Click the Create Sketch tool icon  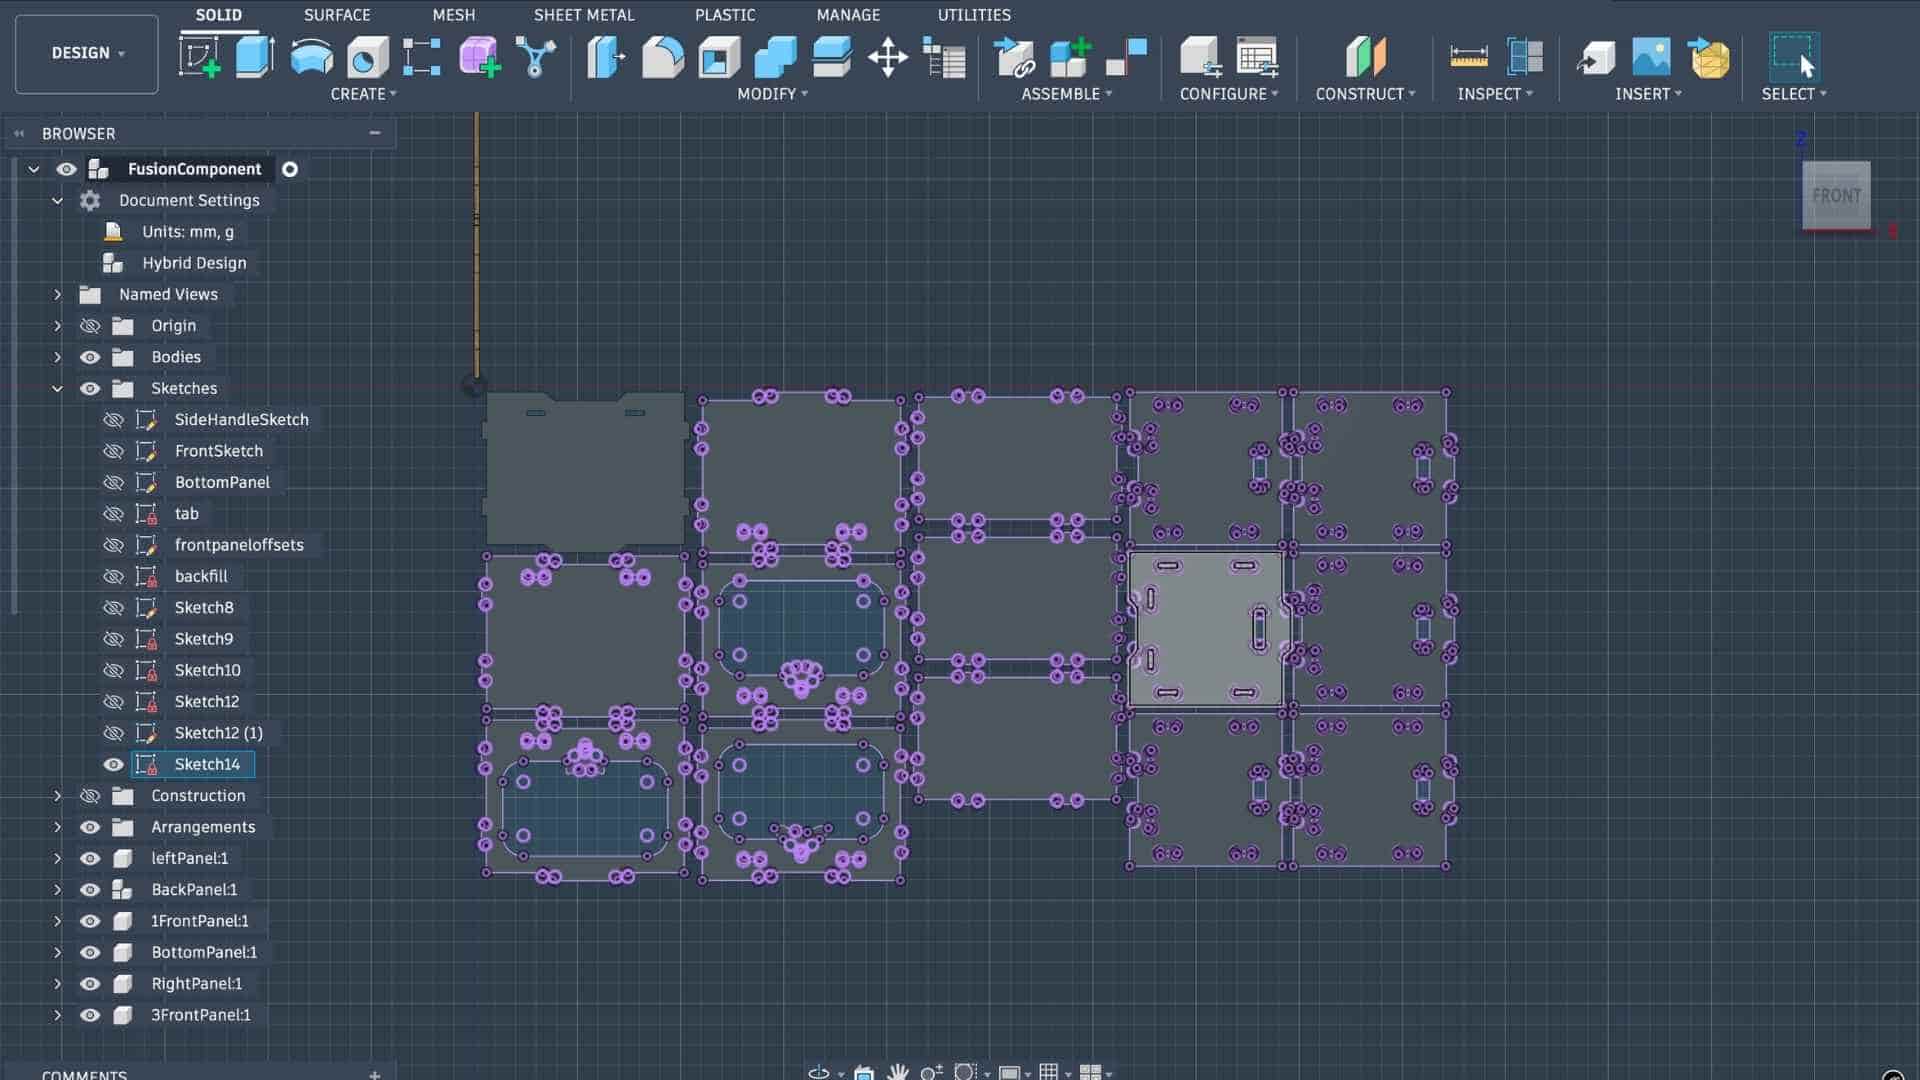tap(199, 57)
